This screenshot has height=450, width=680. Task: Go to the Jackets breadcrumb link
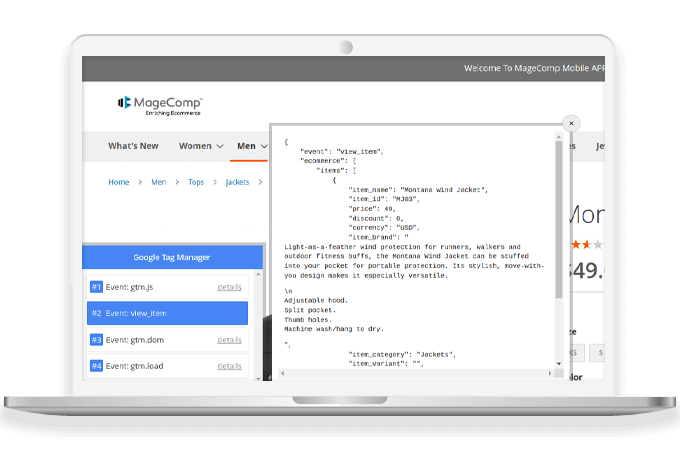[237, 182]
